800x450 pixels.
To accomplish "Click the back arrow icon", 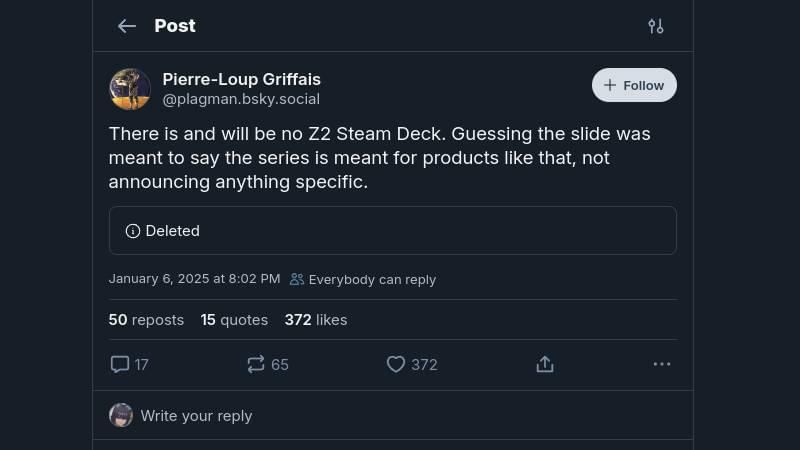I will click(x=126, y=26).
